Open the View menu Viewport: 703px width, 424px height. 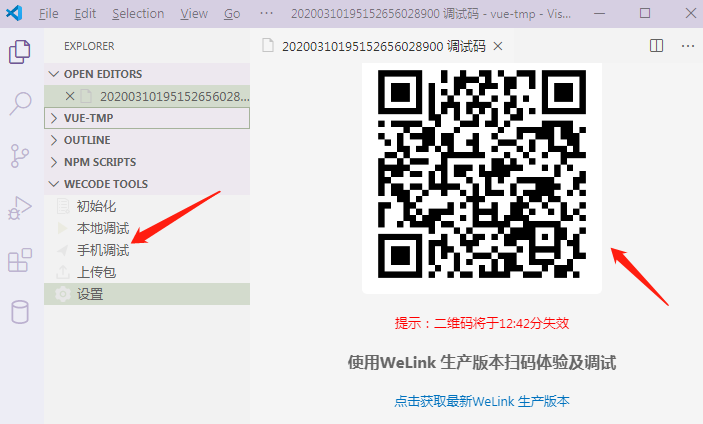pos(194,14)
